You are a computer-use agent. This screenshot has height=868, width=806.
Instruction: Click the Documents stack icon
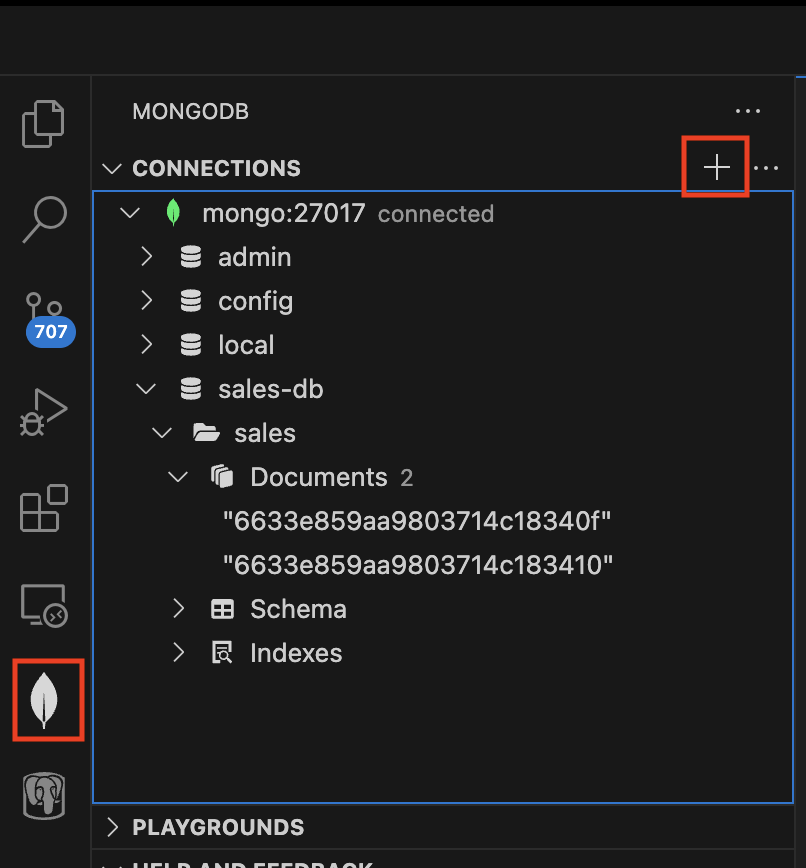[222, 477]
